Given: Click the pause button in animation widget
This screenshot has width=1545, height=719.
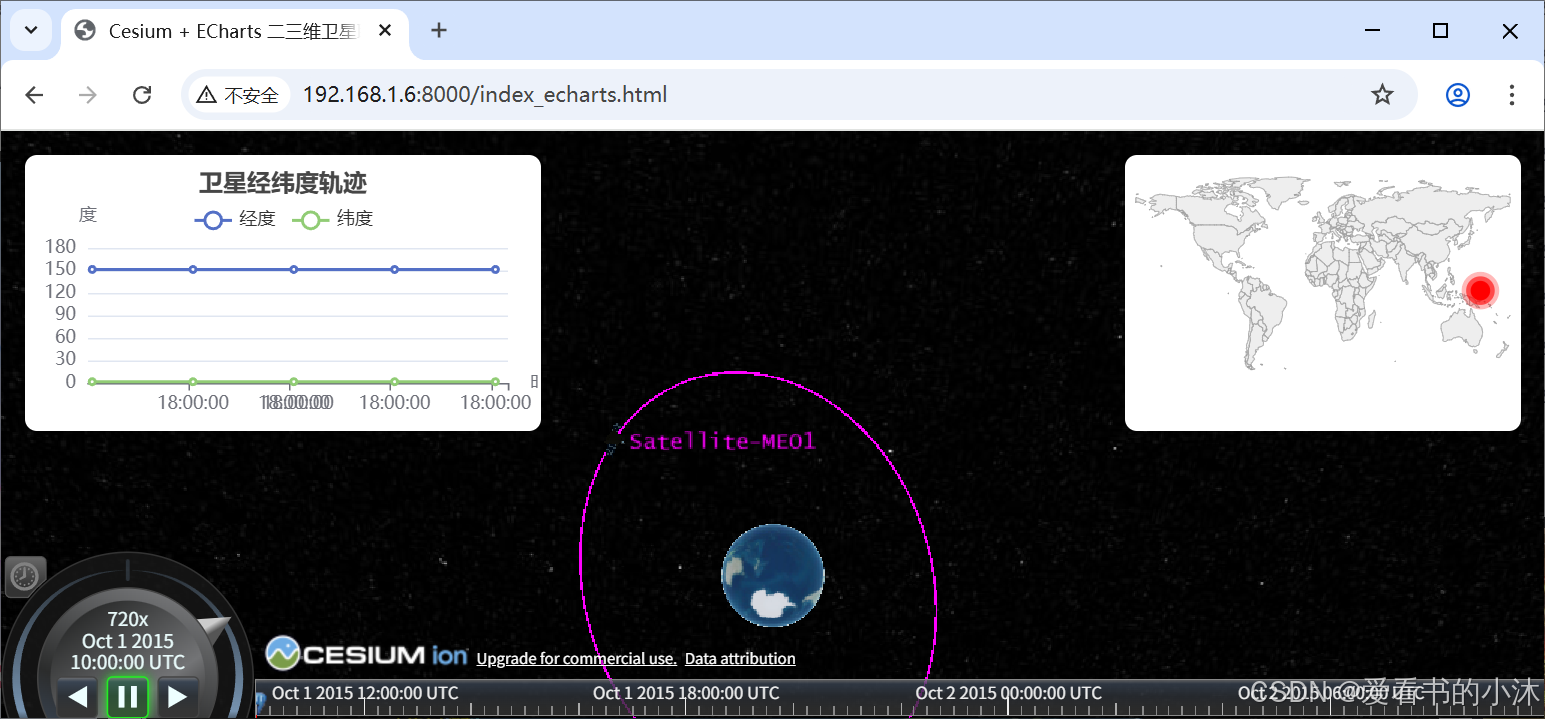Looking at the screenshot, I should (128, 697).
